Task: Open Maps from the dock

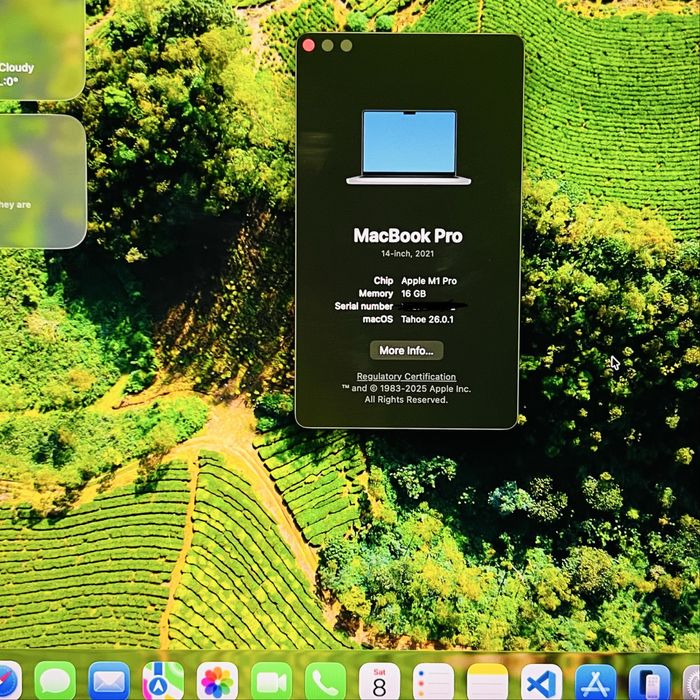Action: 163,681
